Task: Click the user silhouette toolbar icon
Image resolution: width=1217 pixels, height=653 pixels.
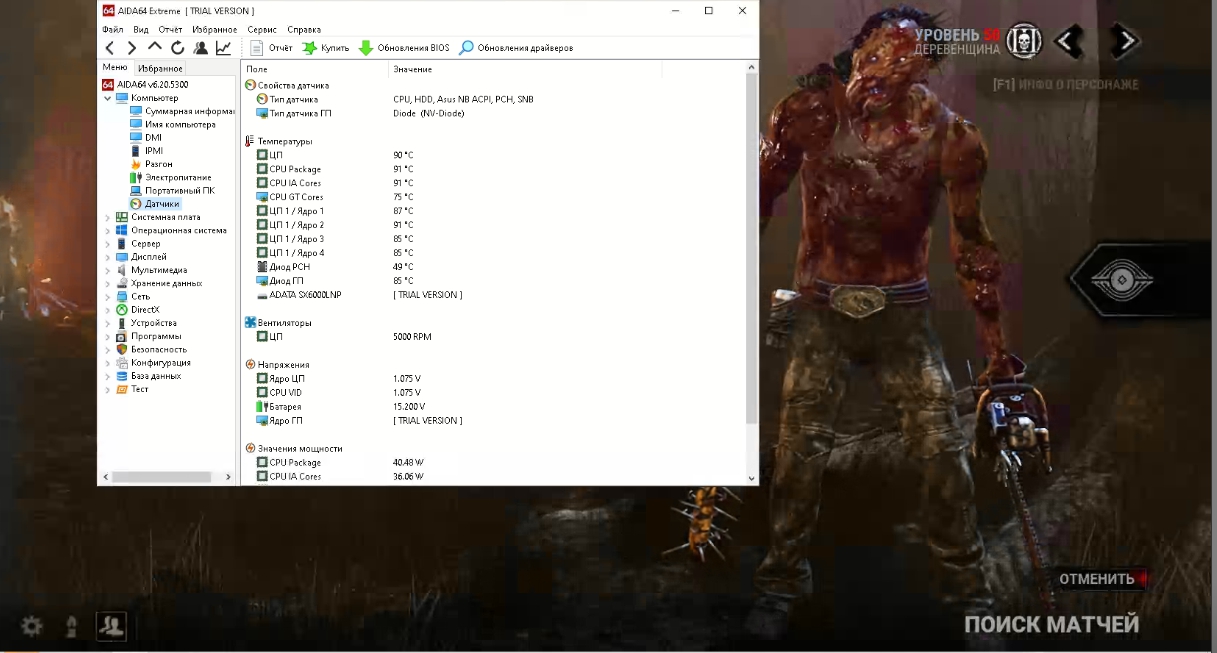Action: pyautogui.click(x=201, y=47)
